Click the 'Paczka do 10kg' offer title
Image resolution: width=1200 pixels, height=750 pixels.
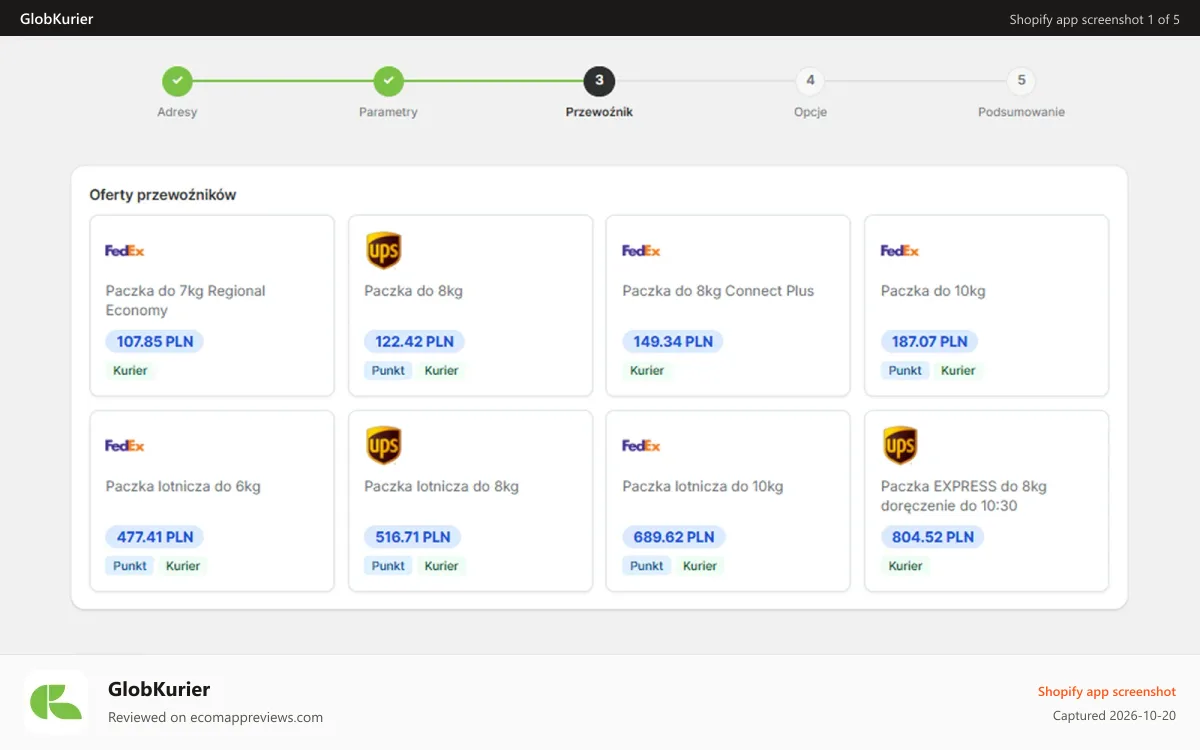click(933, 291)
